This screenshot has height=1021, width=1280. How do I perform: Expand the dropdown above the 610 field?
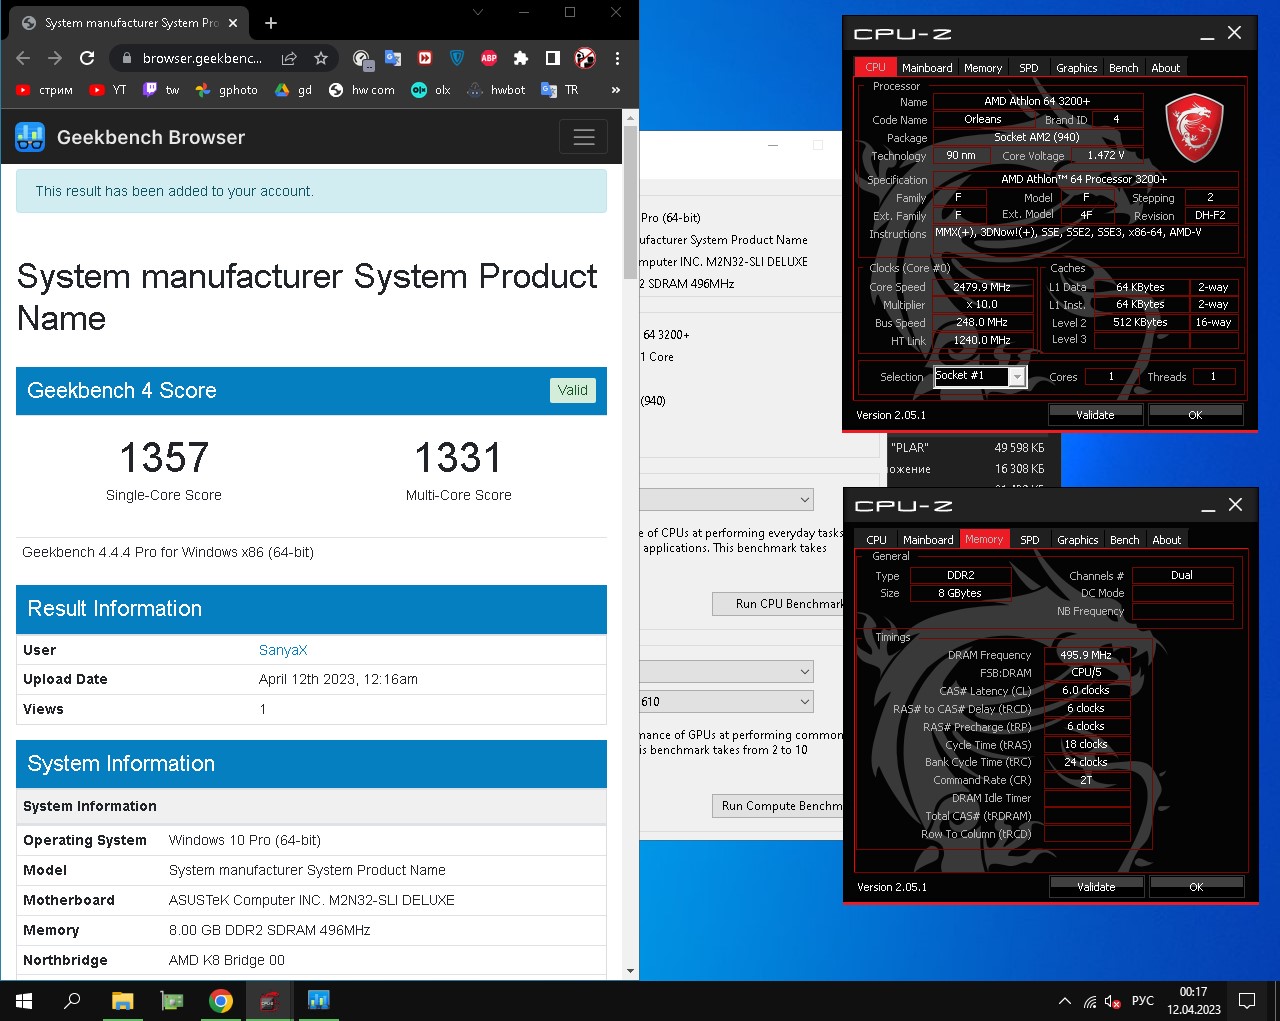click(x=727, y=672)
